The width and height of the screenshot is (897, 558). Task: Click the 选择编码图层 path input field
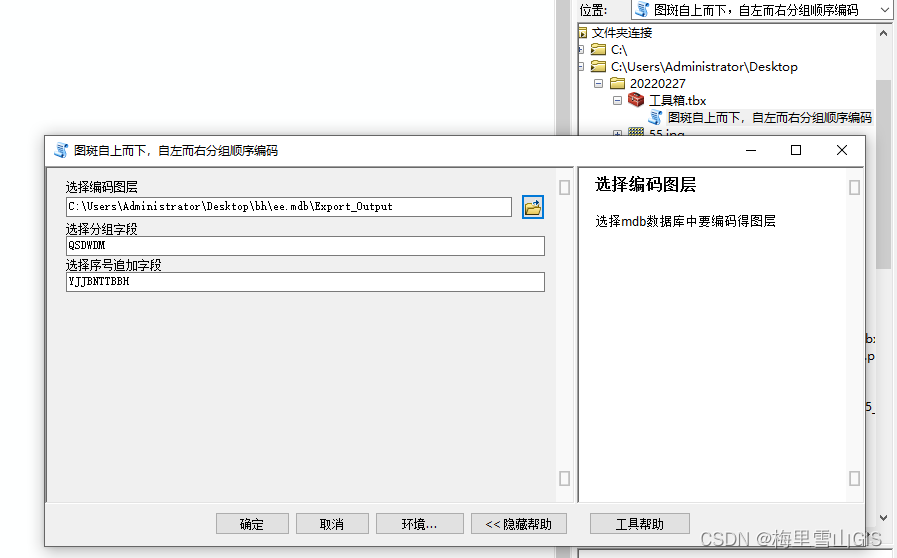(289, 207)
